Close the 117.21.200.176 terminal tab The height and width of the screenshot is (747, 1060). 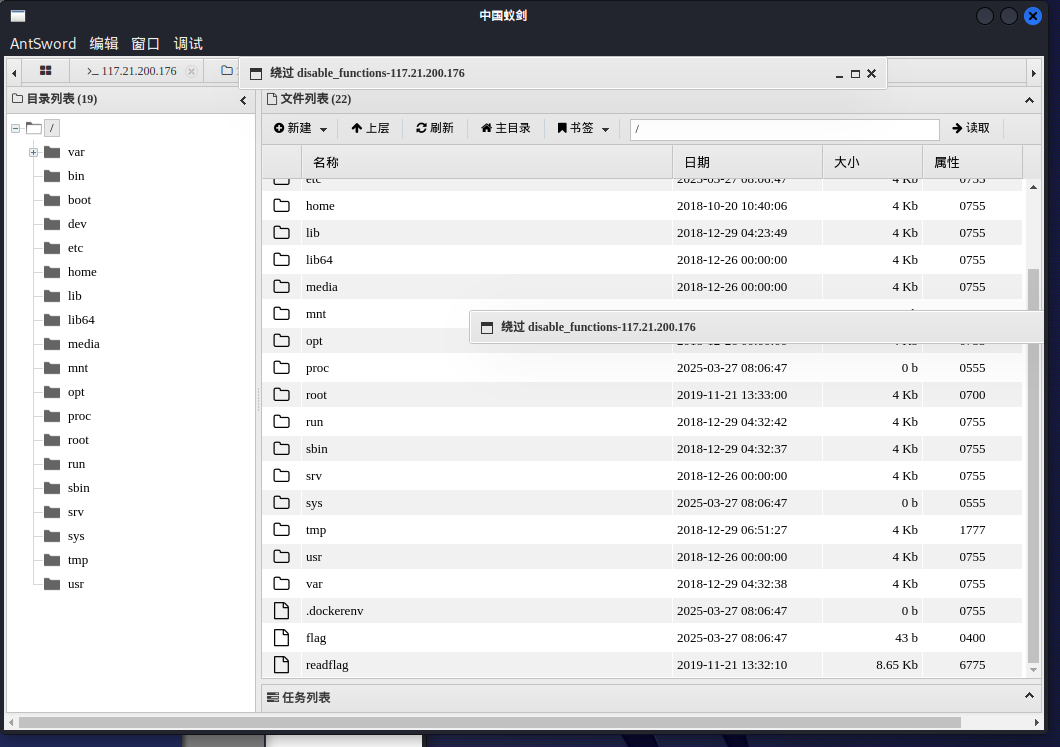191,71
